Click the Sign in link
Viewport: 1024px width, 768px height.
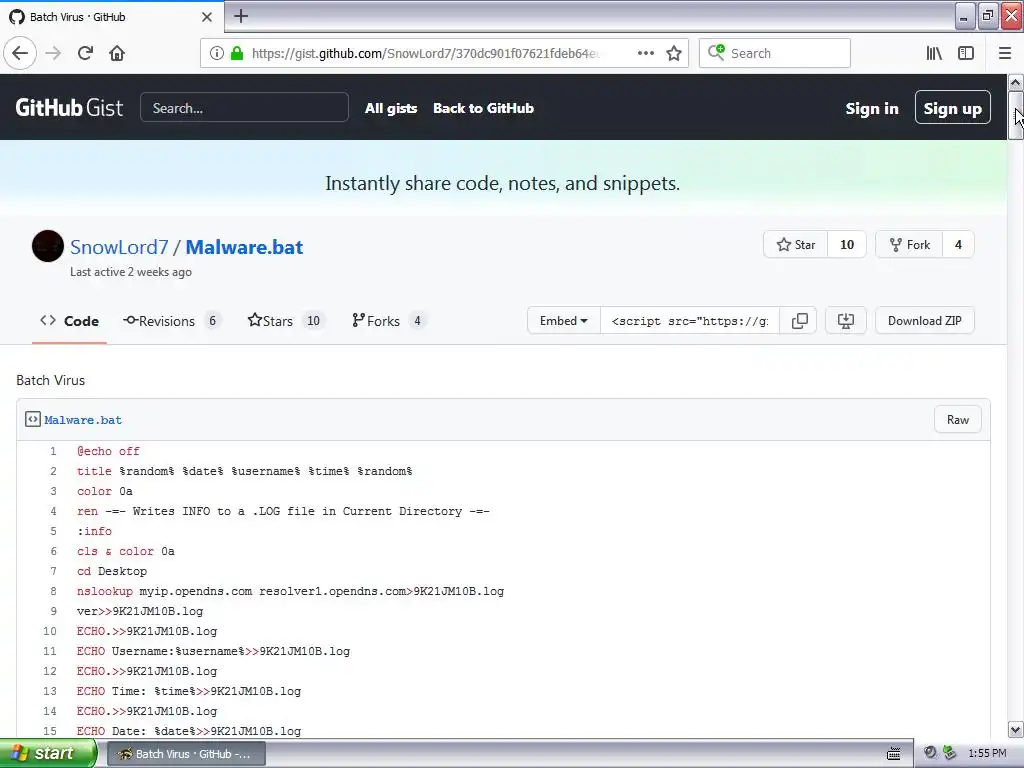(872, 108)
